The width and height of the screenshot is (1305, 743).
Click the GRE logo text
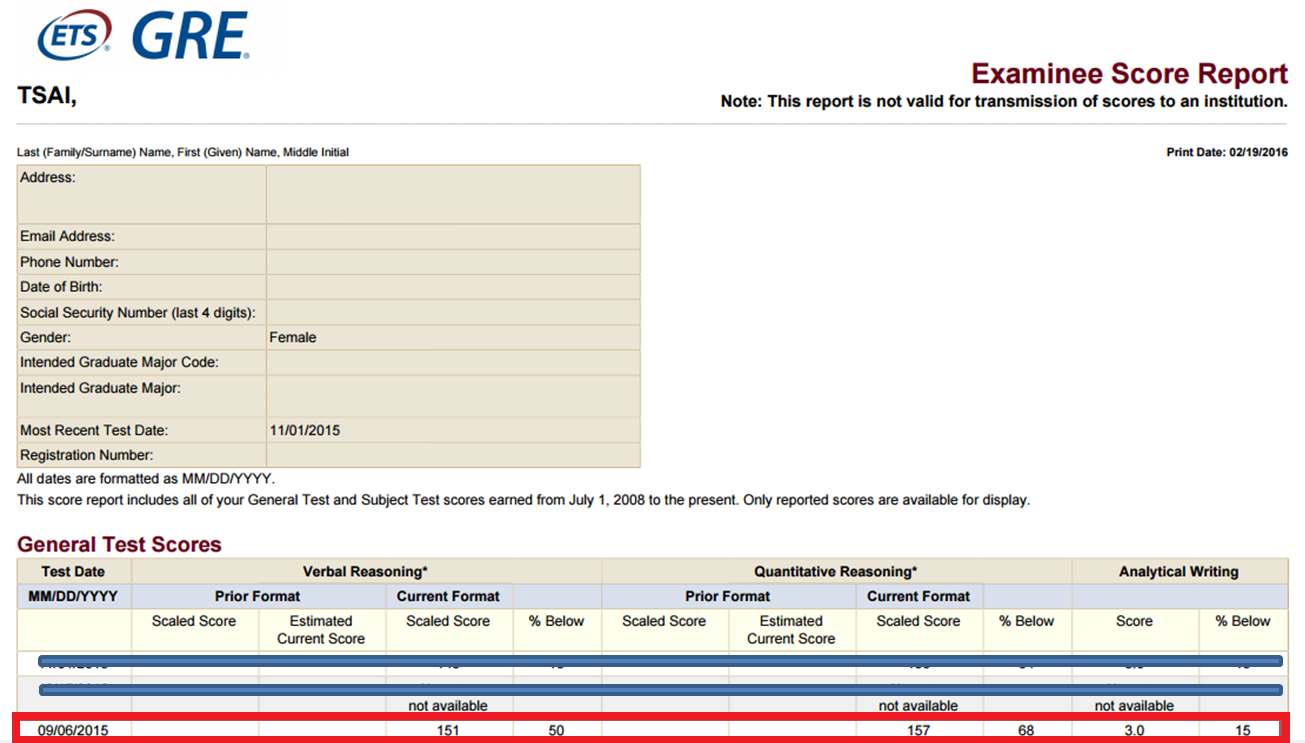(x=190, y=36)
